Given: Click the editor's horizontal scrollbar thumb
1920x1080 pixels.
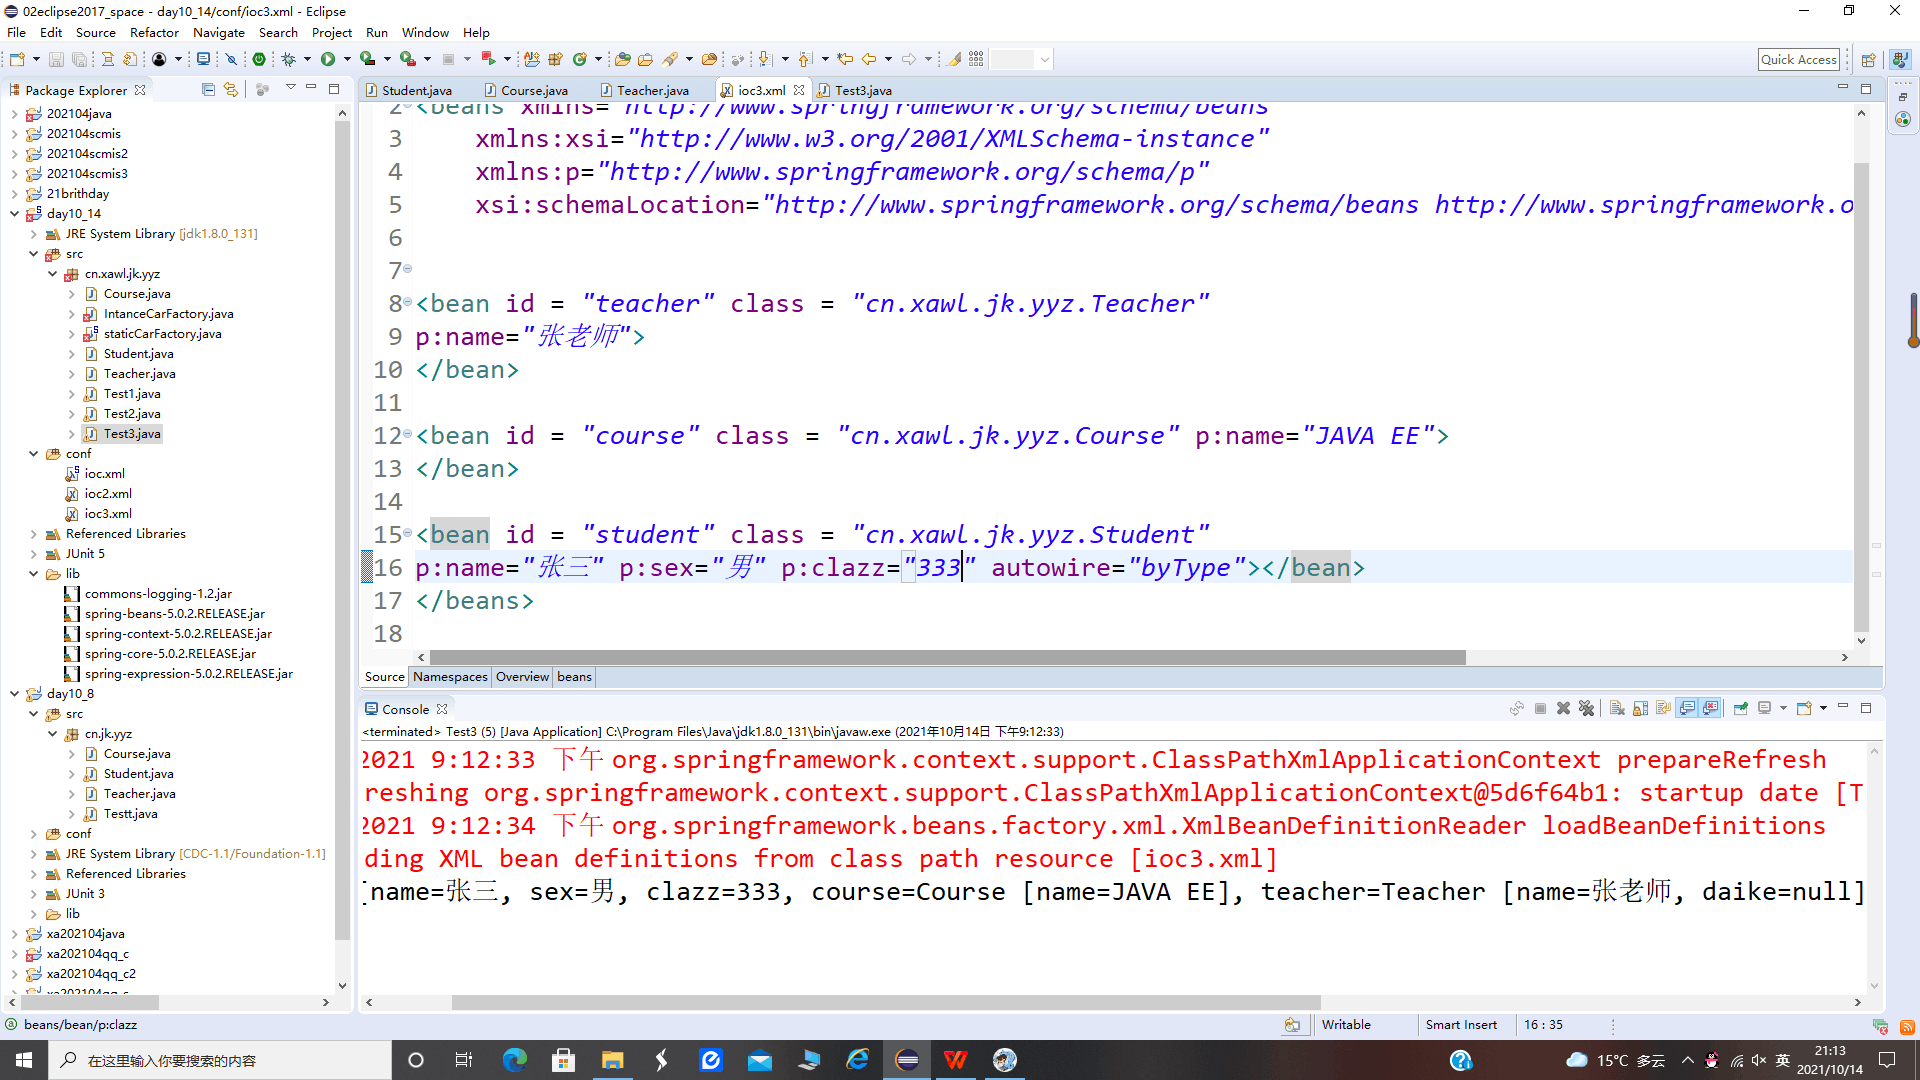Looking at the screenshot, I should (x=945, y=657).
